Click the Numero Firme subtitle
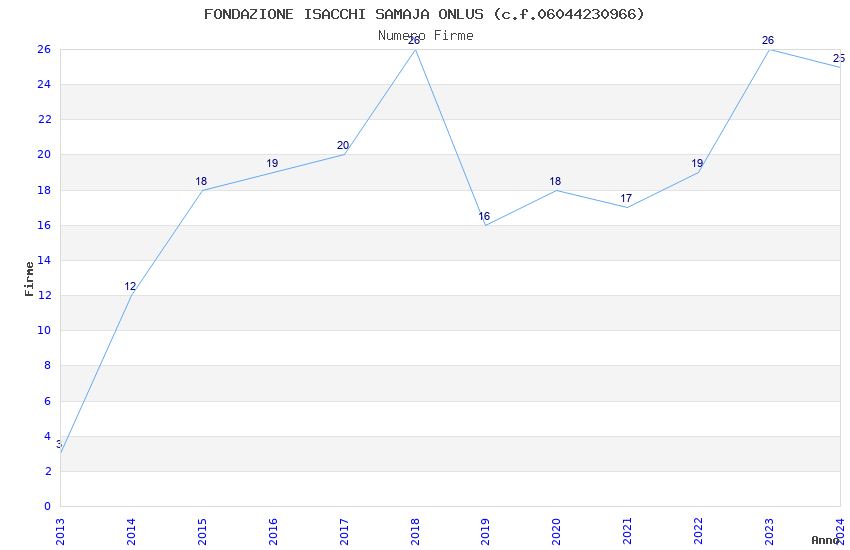This screenshot has height=550, width=850. click(x=426, y=35)
